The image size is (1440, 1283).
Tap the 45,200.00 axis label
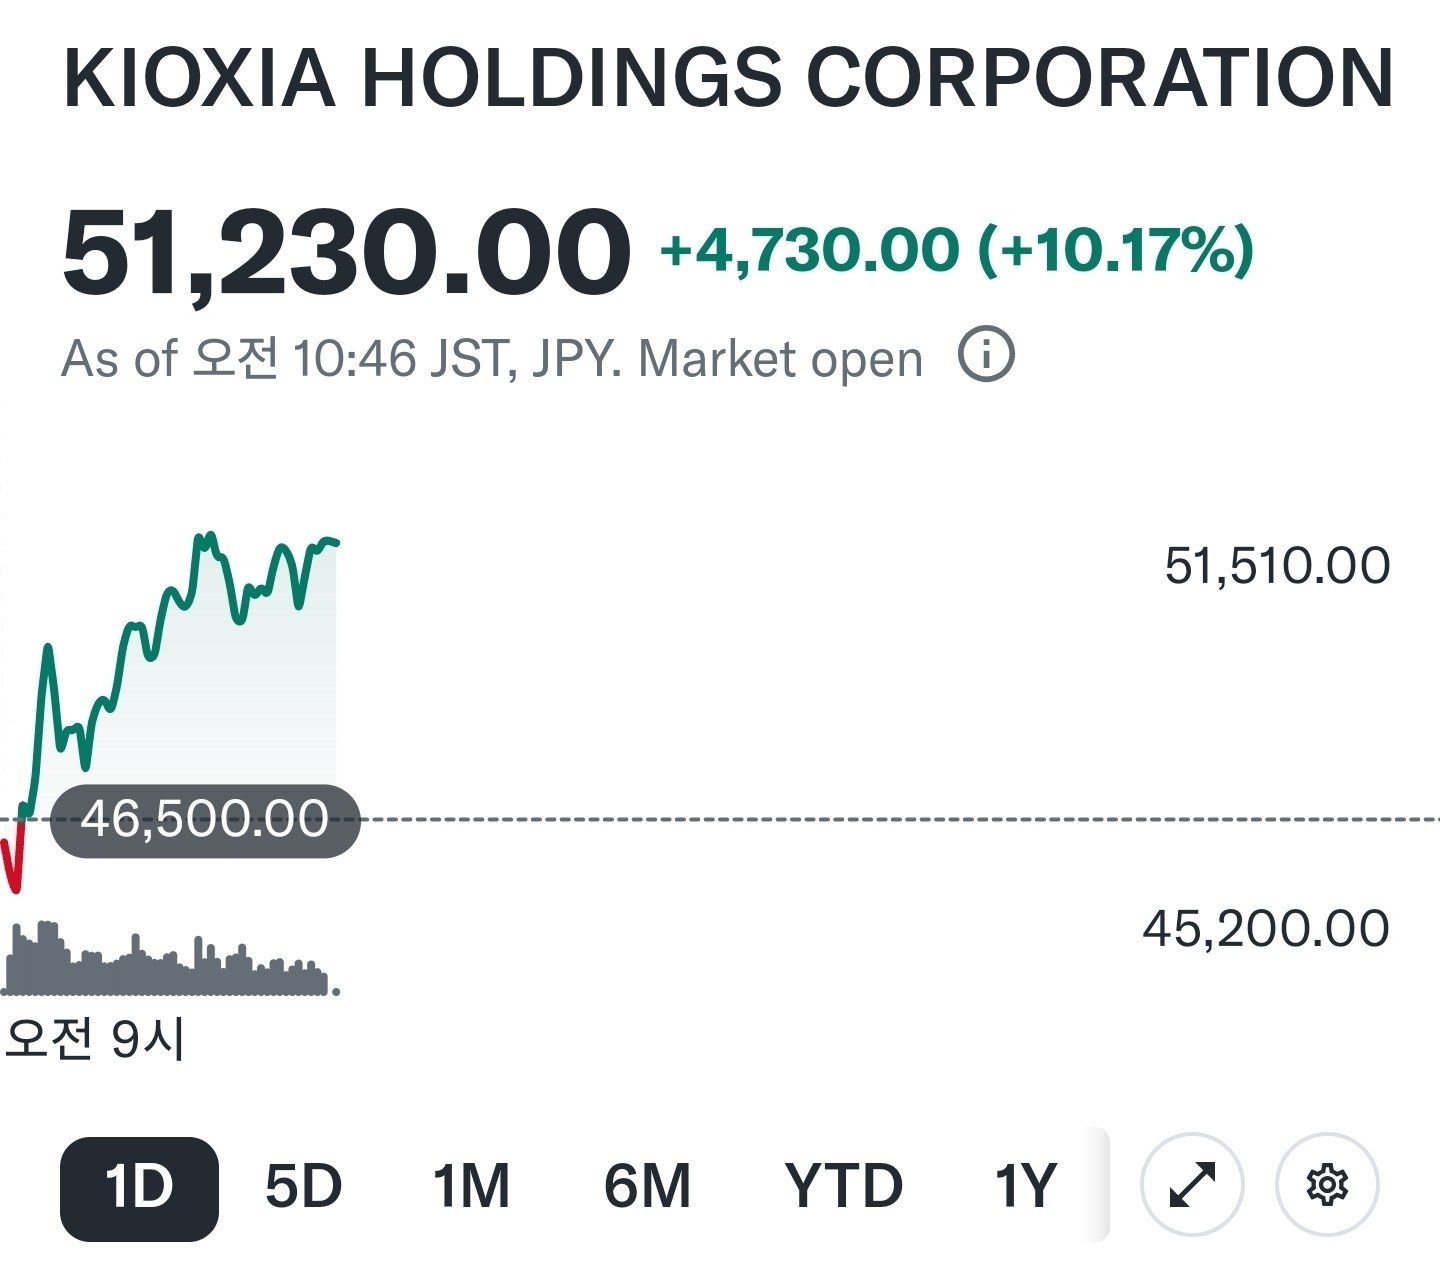point(1266,929)
